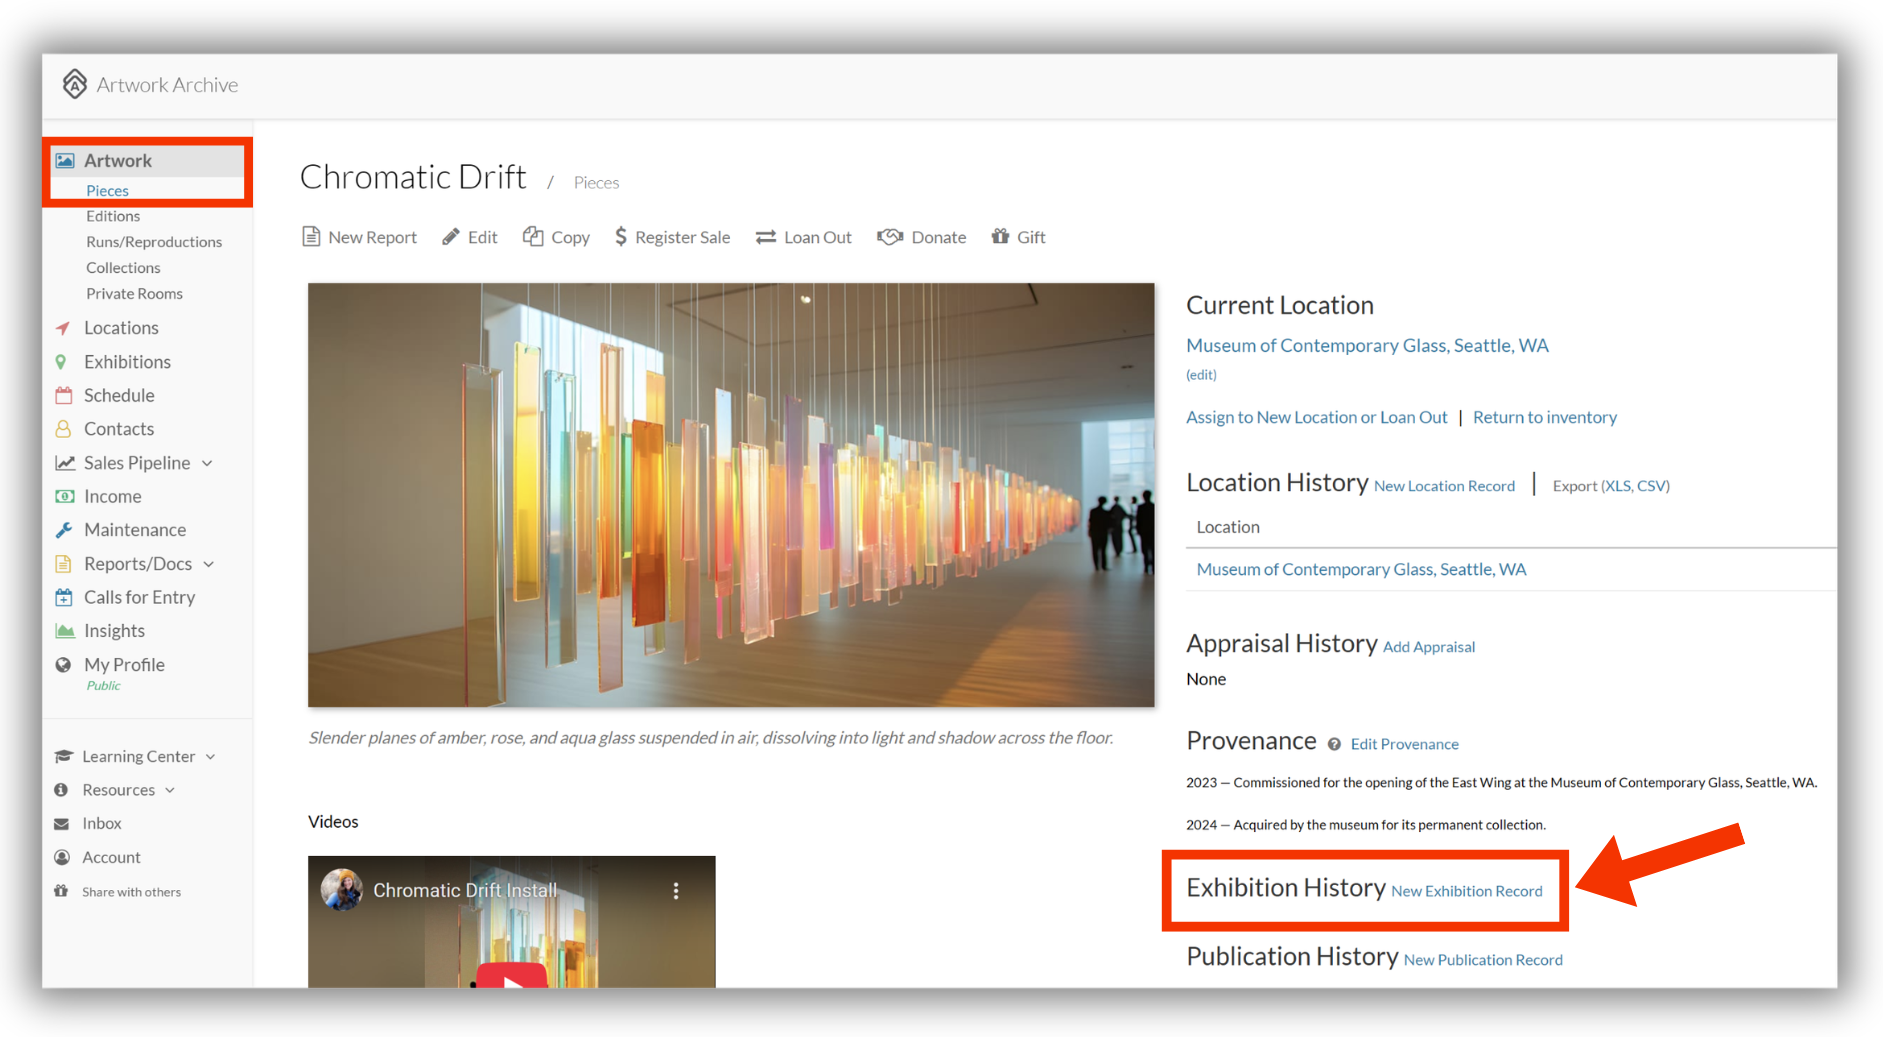Click the Copy icon in the toolbar
Screen dimensions: 1883x1037
pos(533,237)
